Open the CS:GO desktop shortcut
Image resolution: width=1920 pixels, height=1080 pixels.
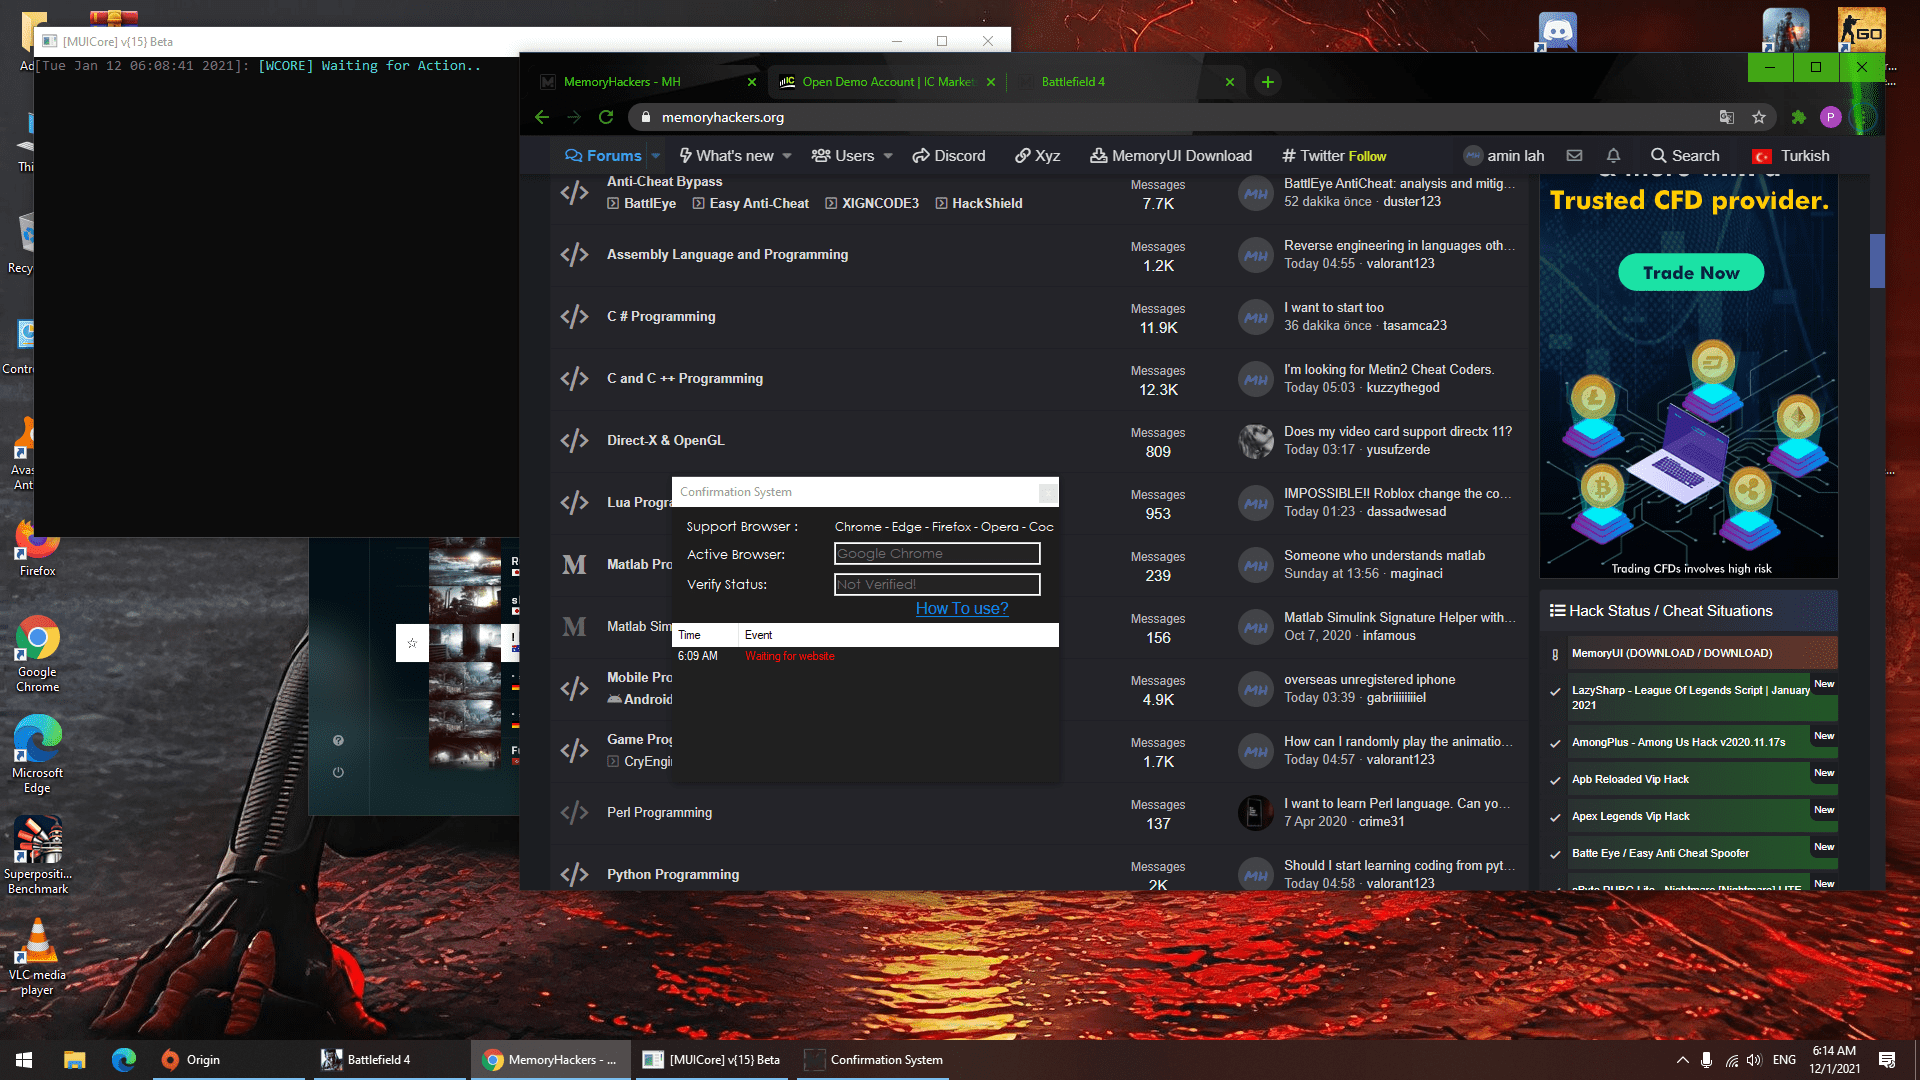1862,29
